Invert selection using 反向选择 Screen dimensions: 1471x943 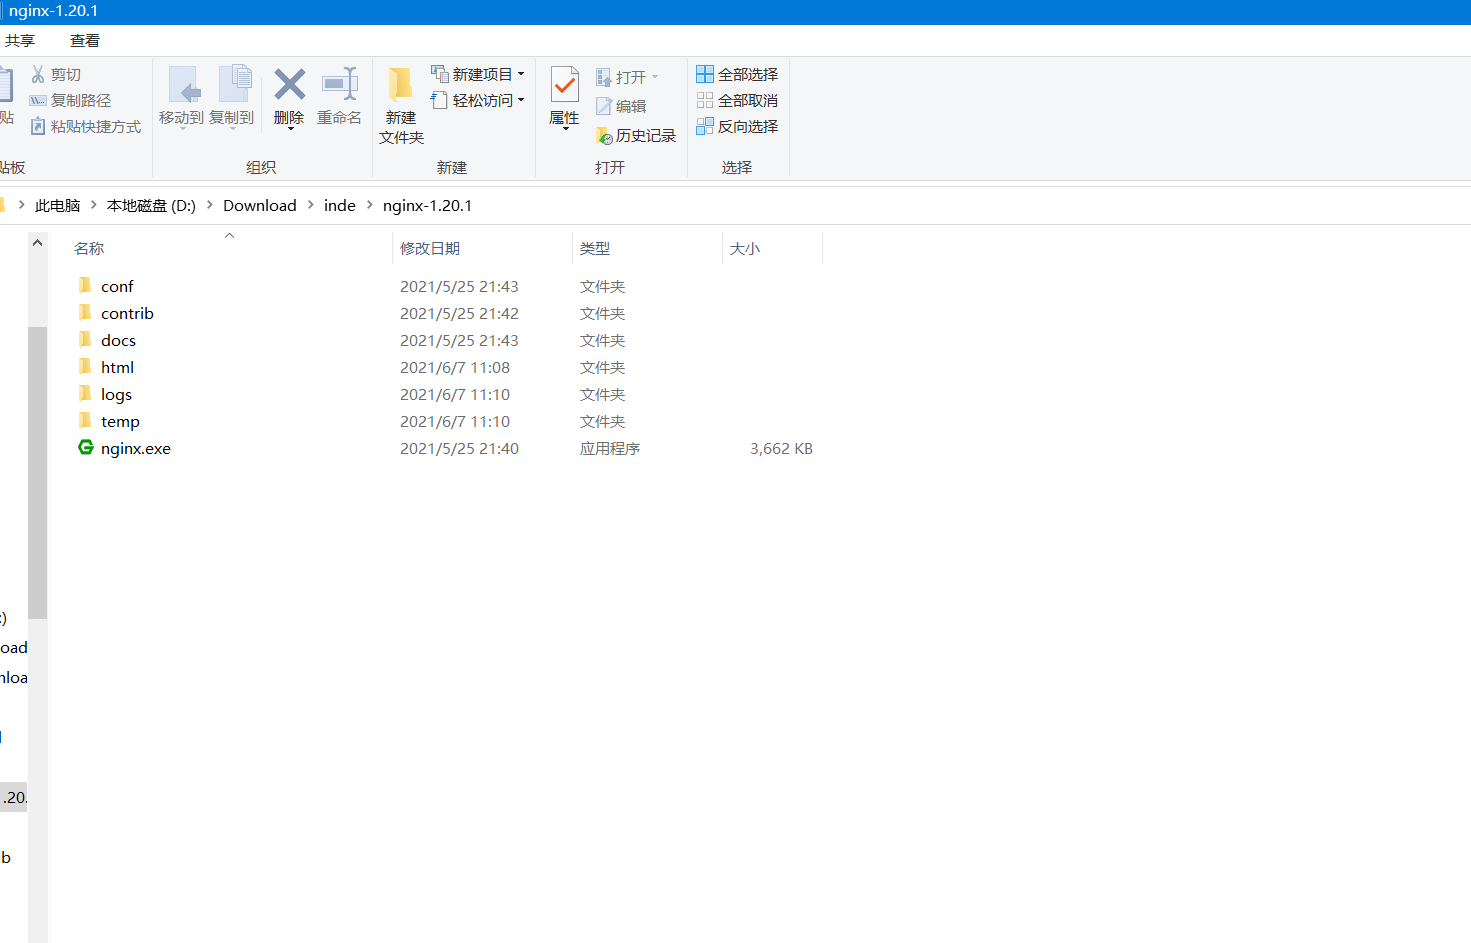737,126
